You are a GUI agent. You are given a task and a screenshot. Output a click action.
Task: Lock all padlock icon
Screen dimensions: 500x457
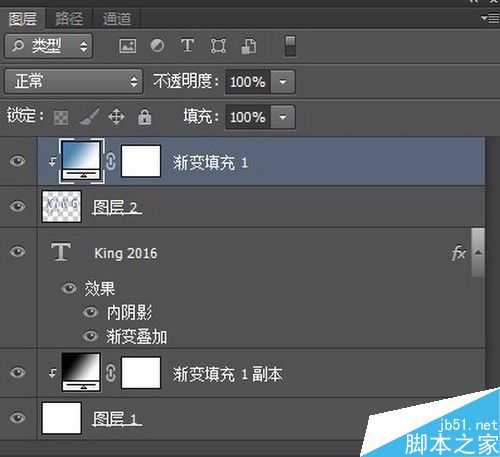[145, 117]
